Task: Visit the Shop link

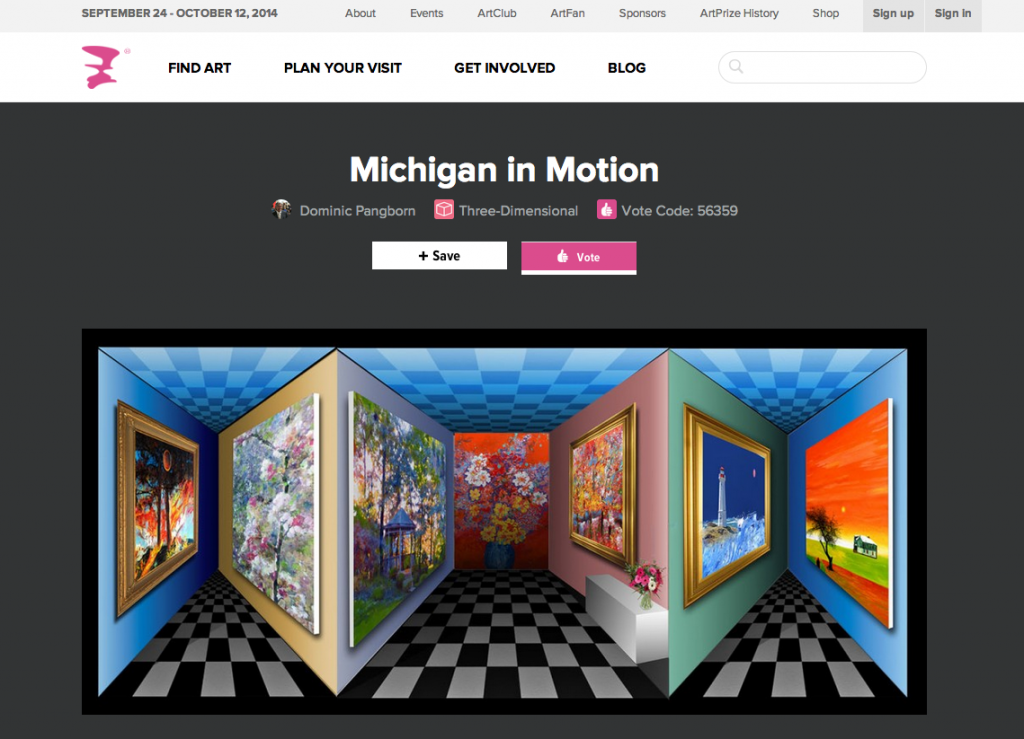Action: click(825, 13)
